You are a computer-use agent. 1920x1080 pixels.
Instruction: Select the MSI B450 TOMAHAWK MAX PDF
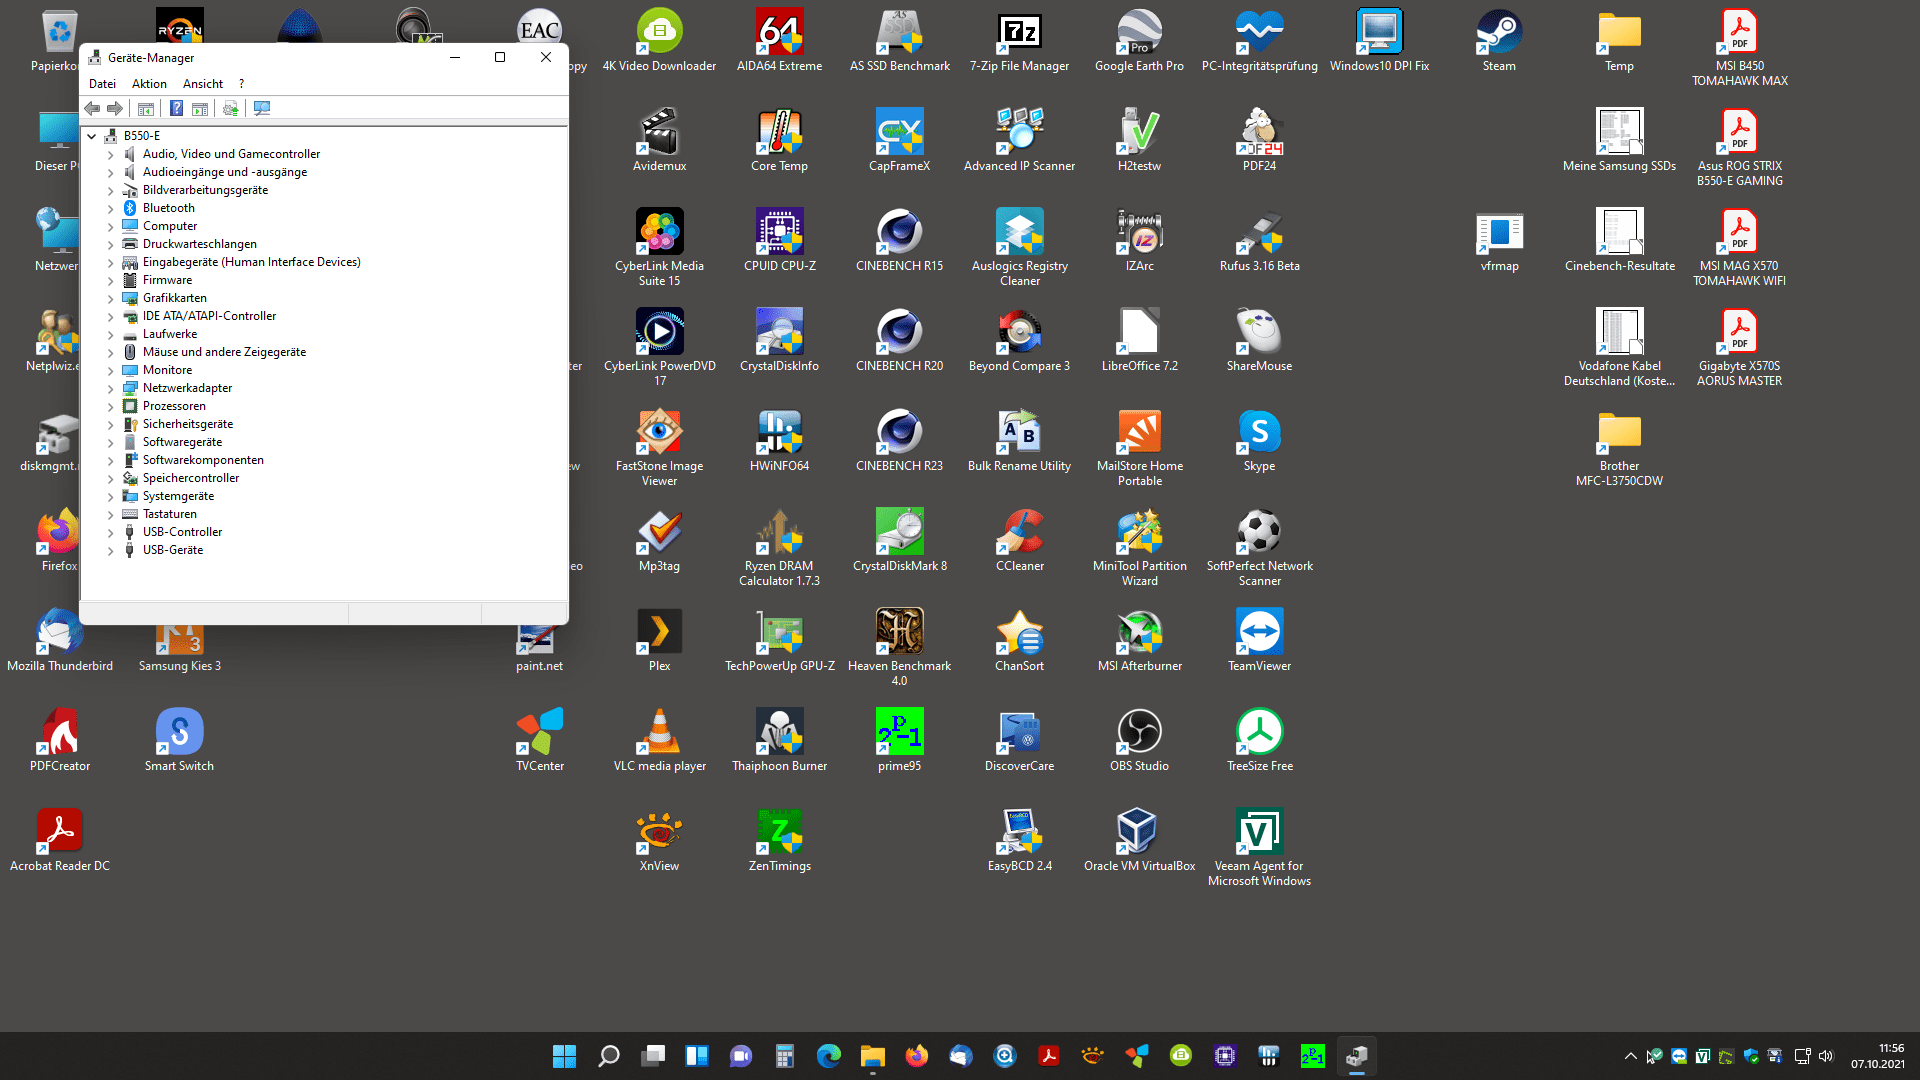tap(1740, 48)
